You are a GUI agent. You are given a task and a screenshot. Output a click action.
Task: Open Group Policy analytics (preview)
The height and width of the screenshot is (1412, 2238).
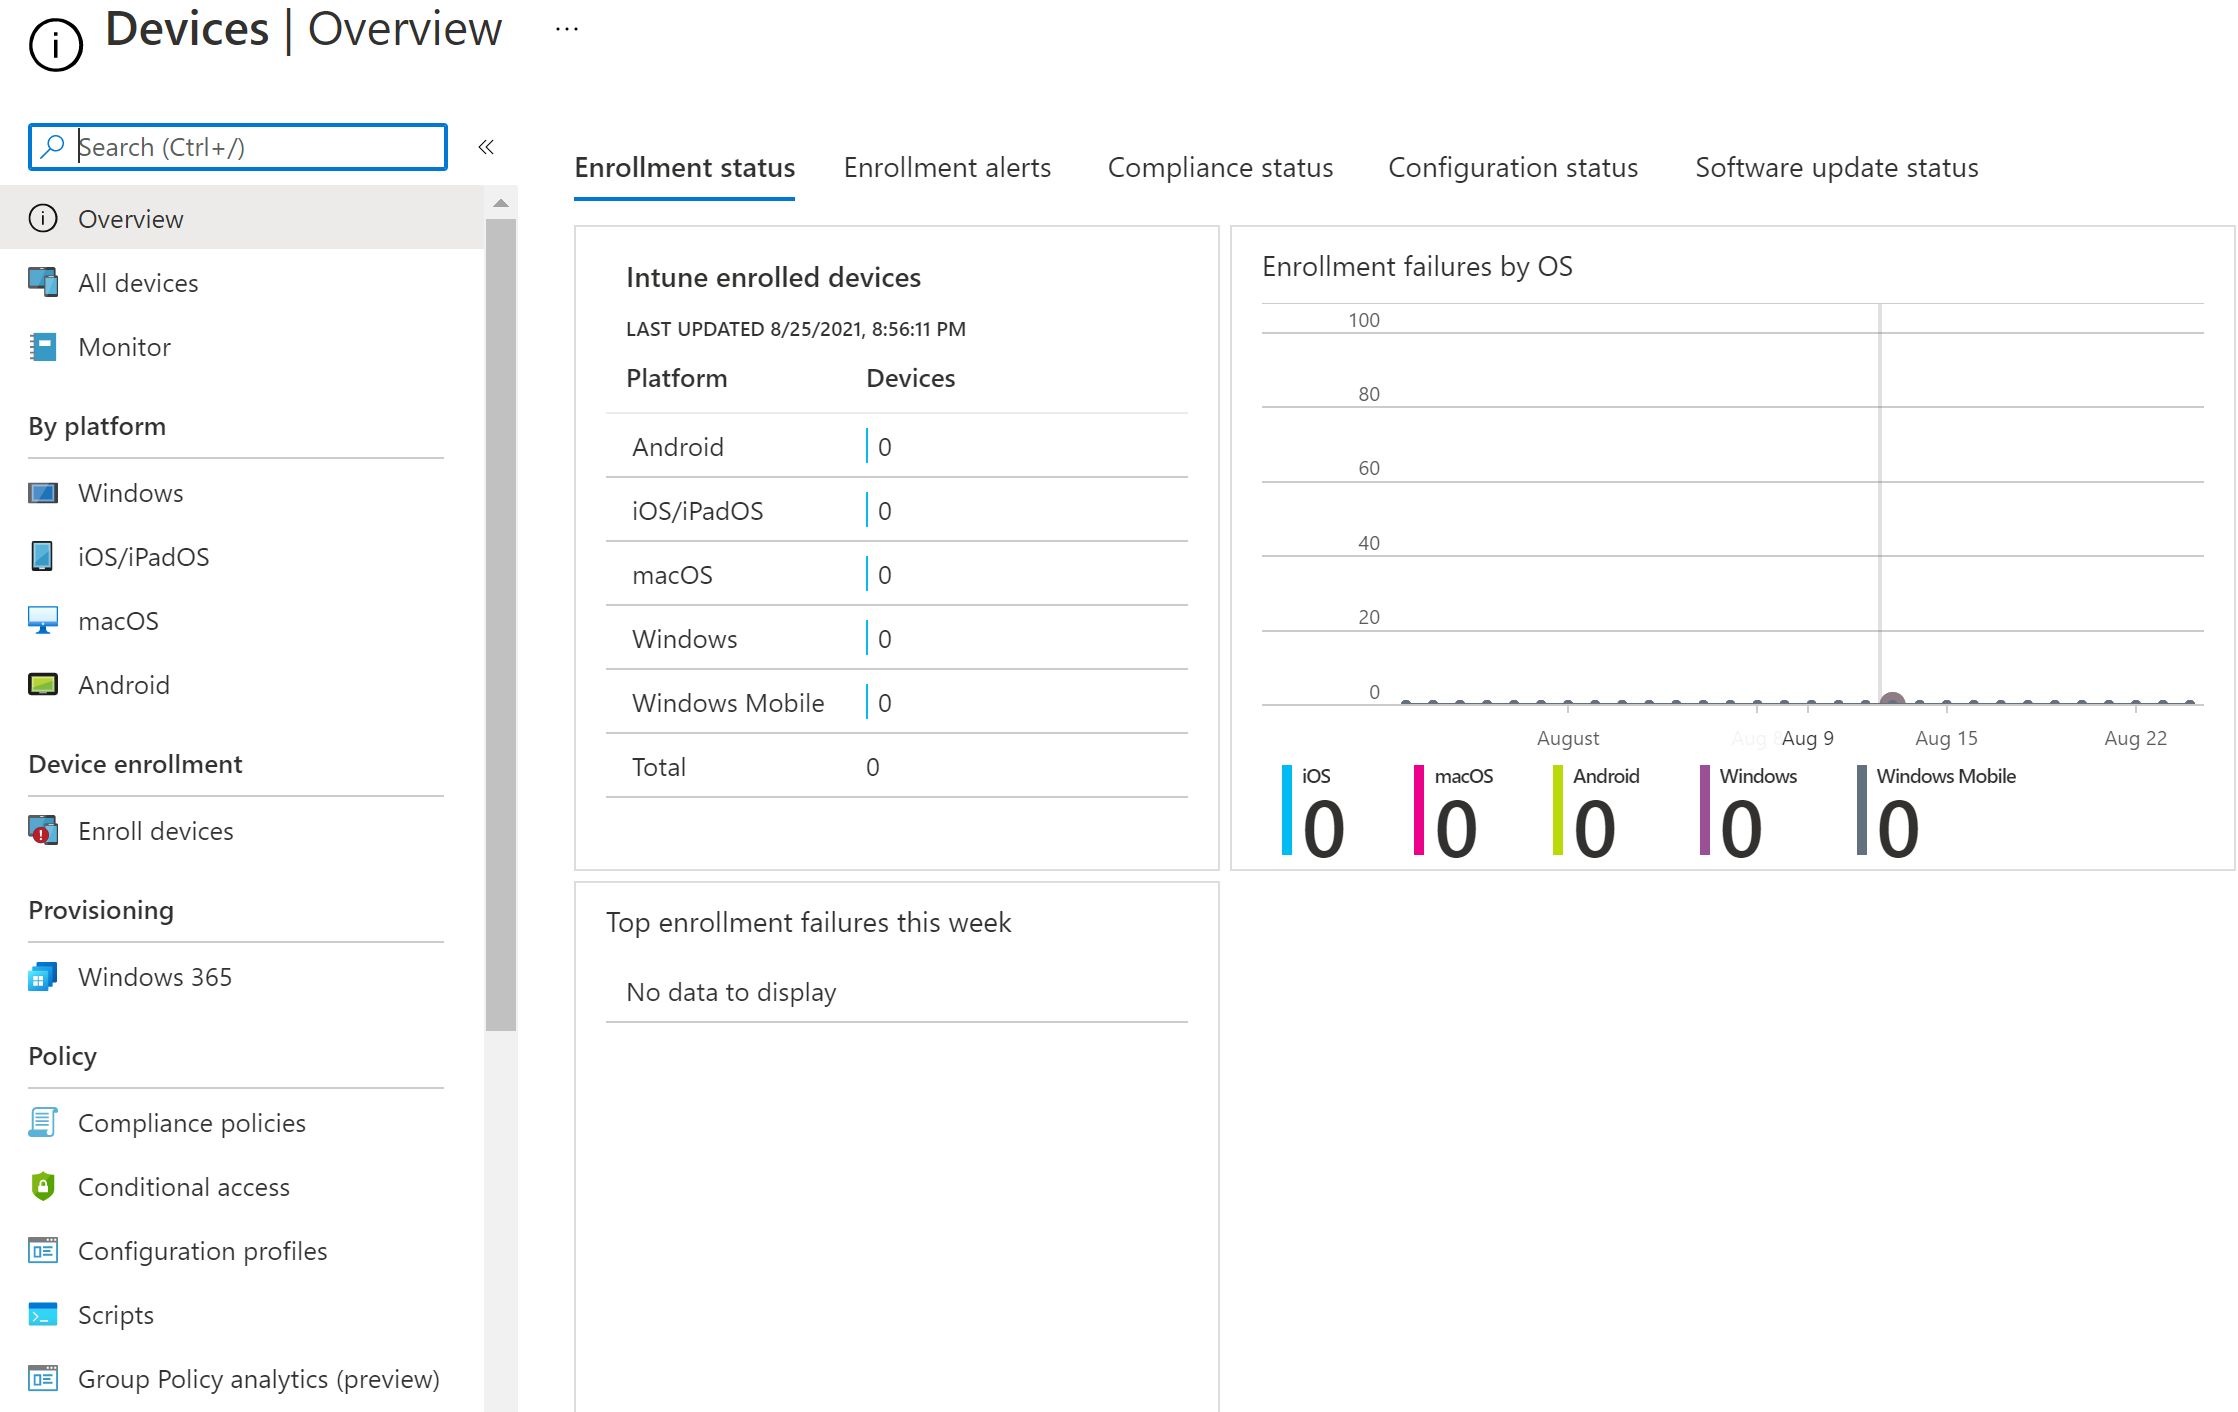(x=258, y=1378)
